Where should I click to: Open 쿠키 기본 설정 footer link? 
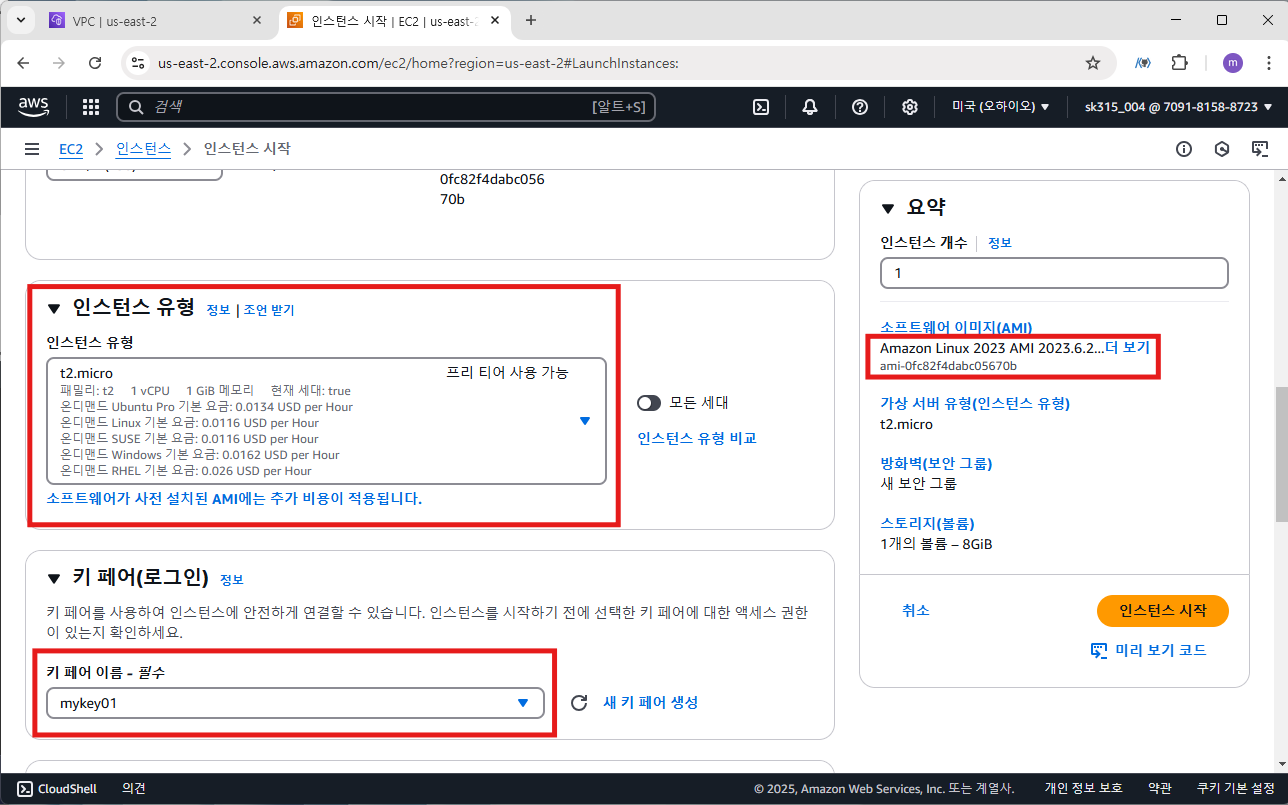[x=1235, y=789]
